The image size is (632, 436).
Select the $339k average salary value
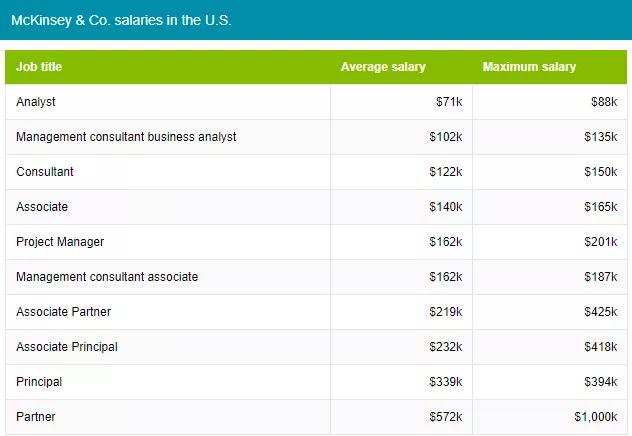point(446,382)
